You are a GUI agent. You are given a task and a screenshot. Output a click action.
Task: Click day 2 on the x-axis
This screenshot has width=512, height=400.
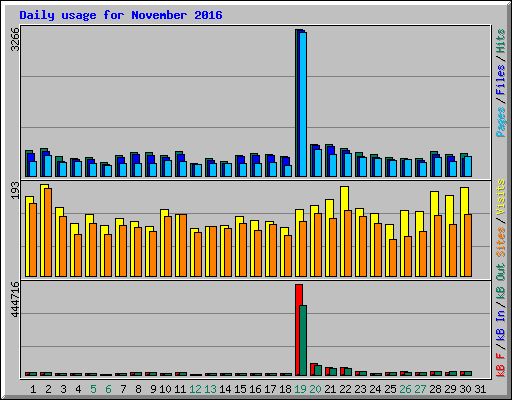pyautogui.click(x=48, y=389)
